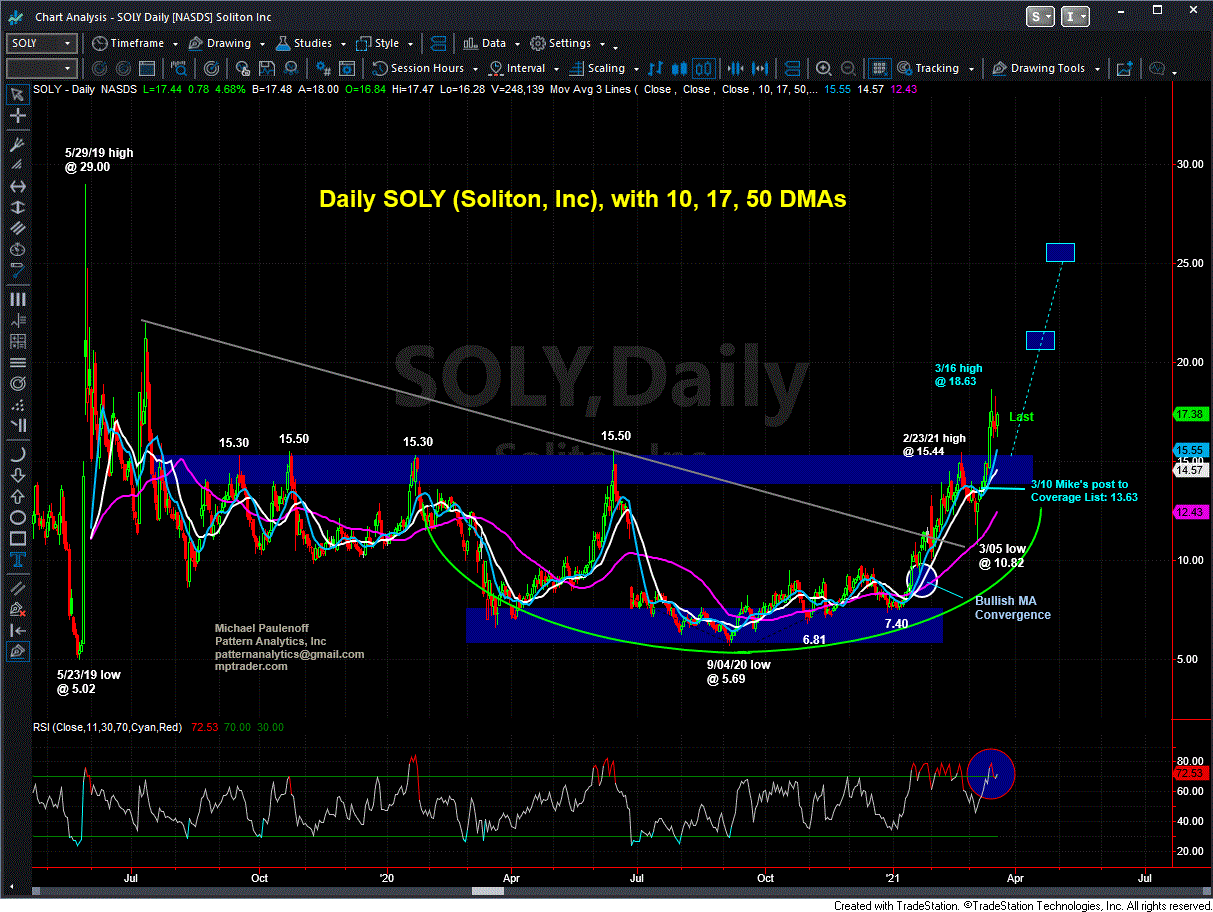Image resolution: width=1213 pixels, height=912 pixels.
Task: Toggle the grid display button
Action: (x=879, y=68)
